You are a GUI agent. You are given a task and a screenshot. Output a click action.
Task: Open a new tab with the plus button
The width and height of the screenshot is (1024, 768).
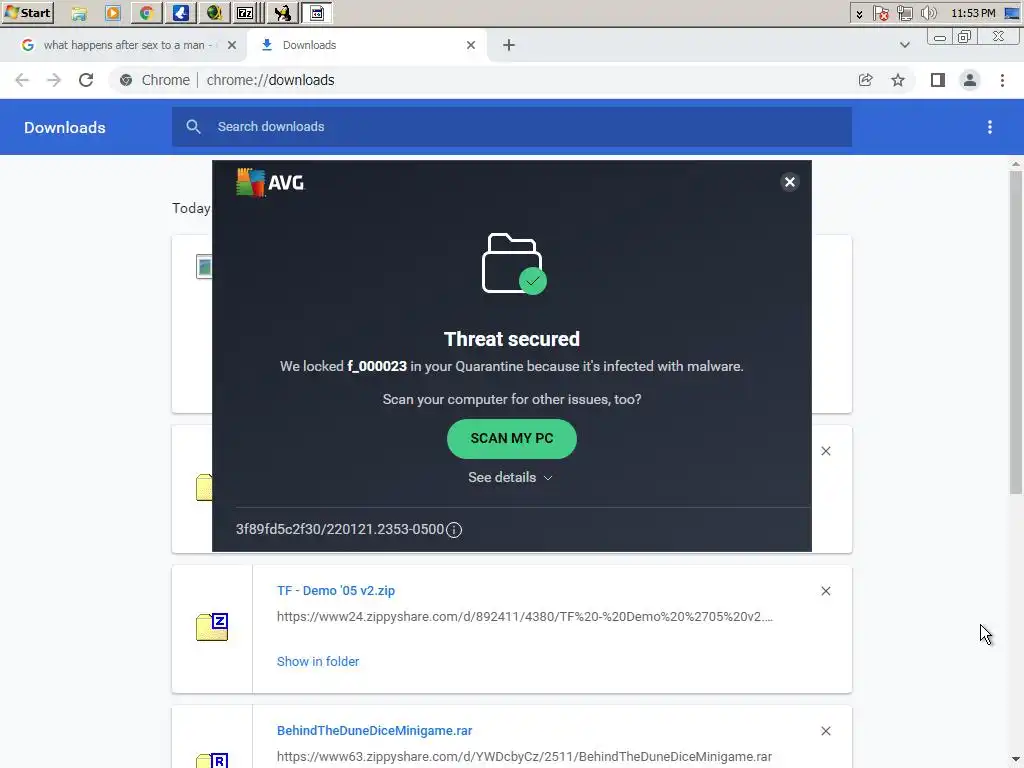[x=509, y=45]
